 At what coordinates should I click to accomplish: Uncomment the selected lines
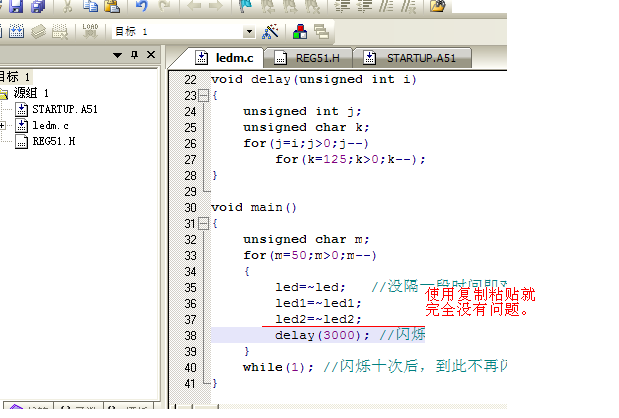point(408,6)
